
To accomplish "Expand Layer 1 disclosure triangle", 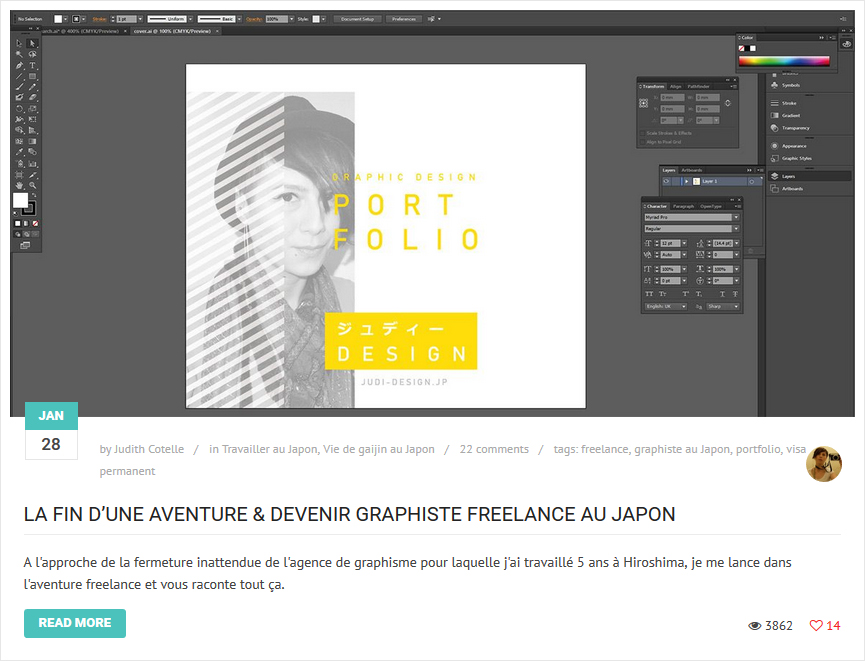I will [x=686, y=182].
